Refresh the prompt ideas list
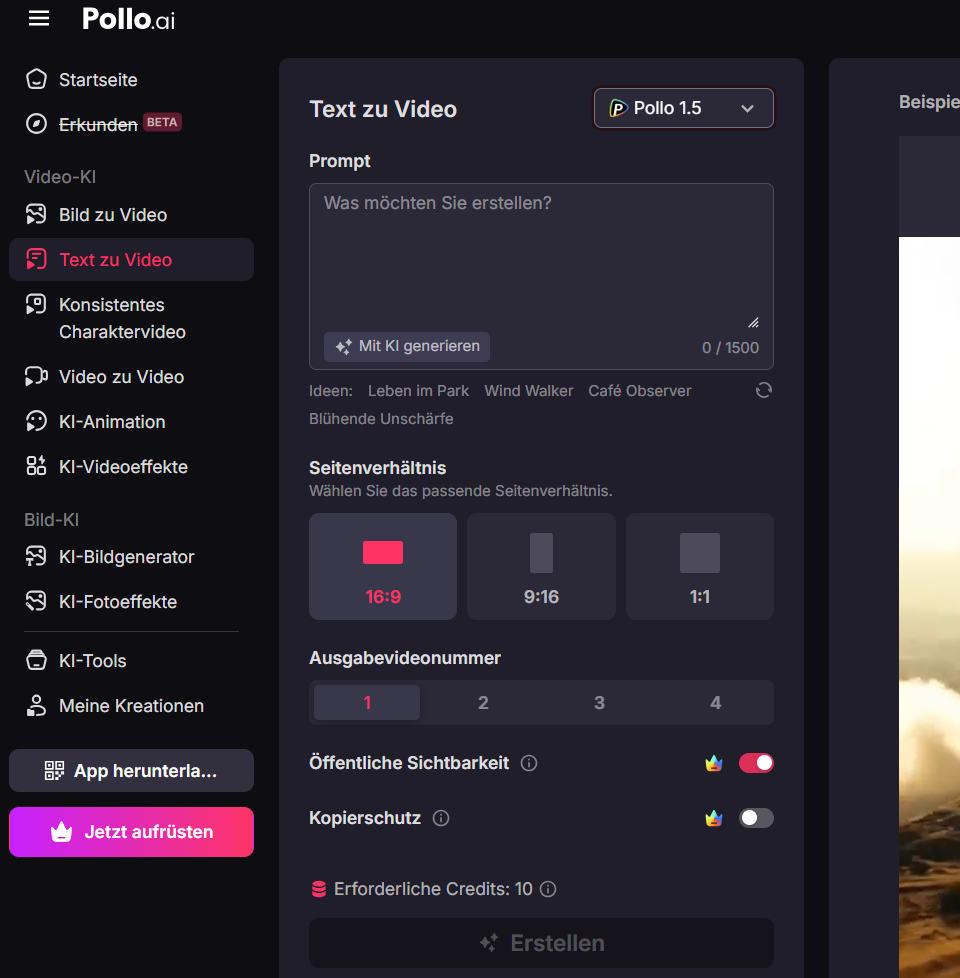Screen dimensions: 960x978 click(x=764, y=390)
